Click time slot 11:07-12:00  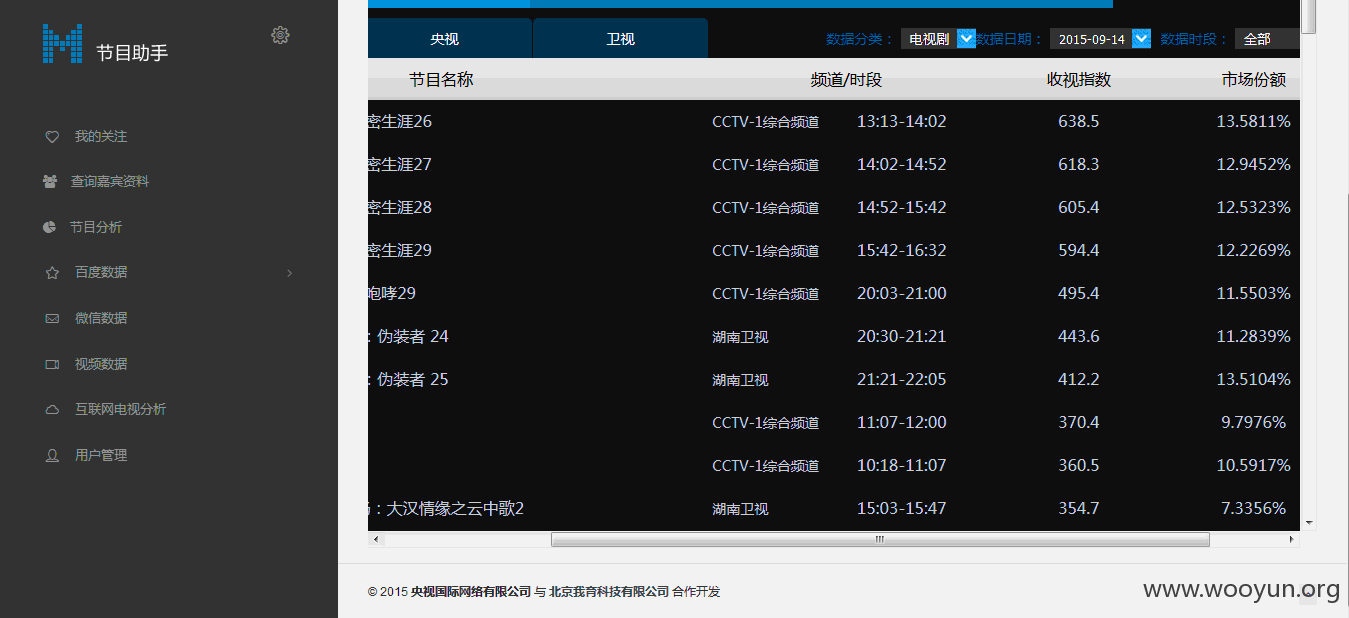point(902,422)
